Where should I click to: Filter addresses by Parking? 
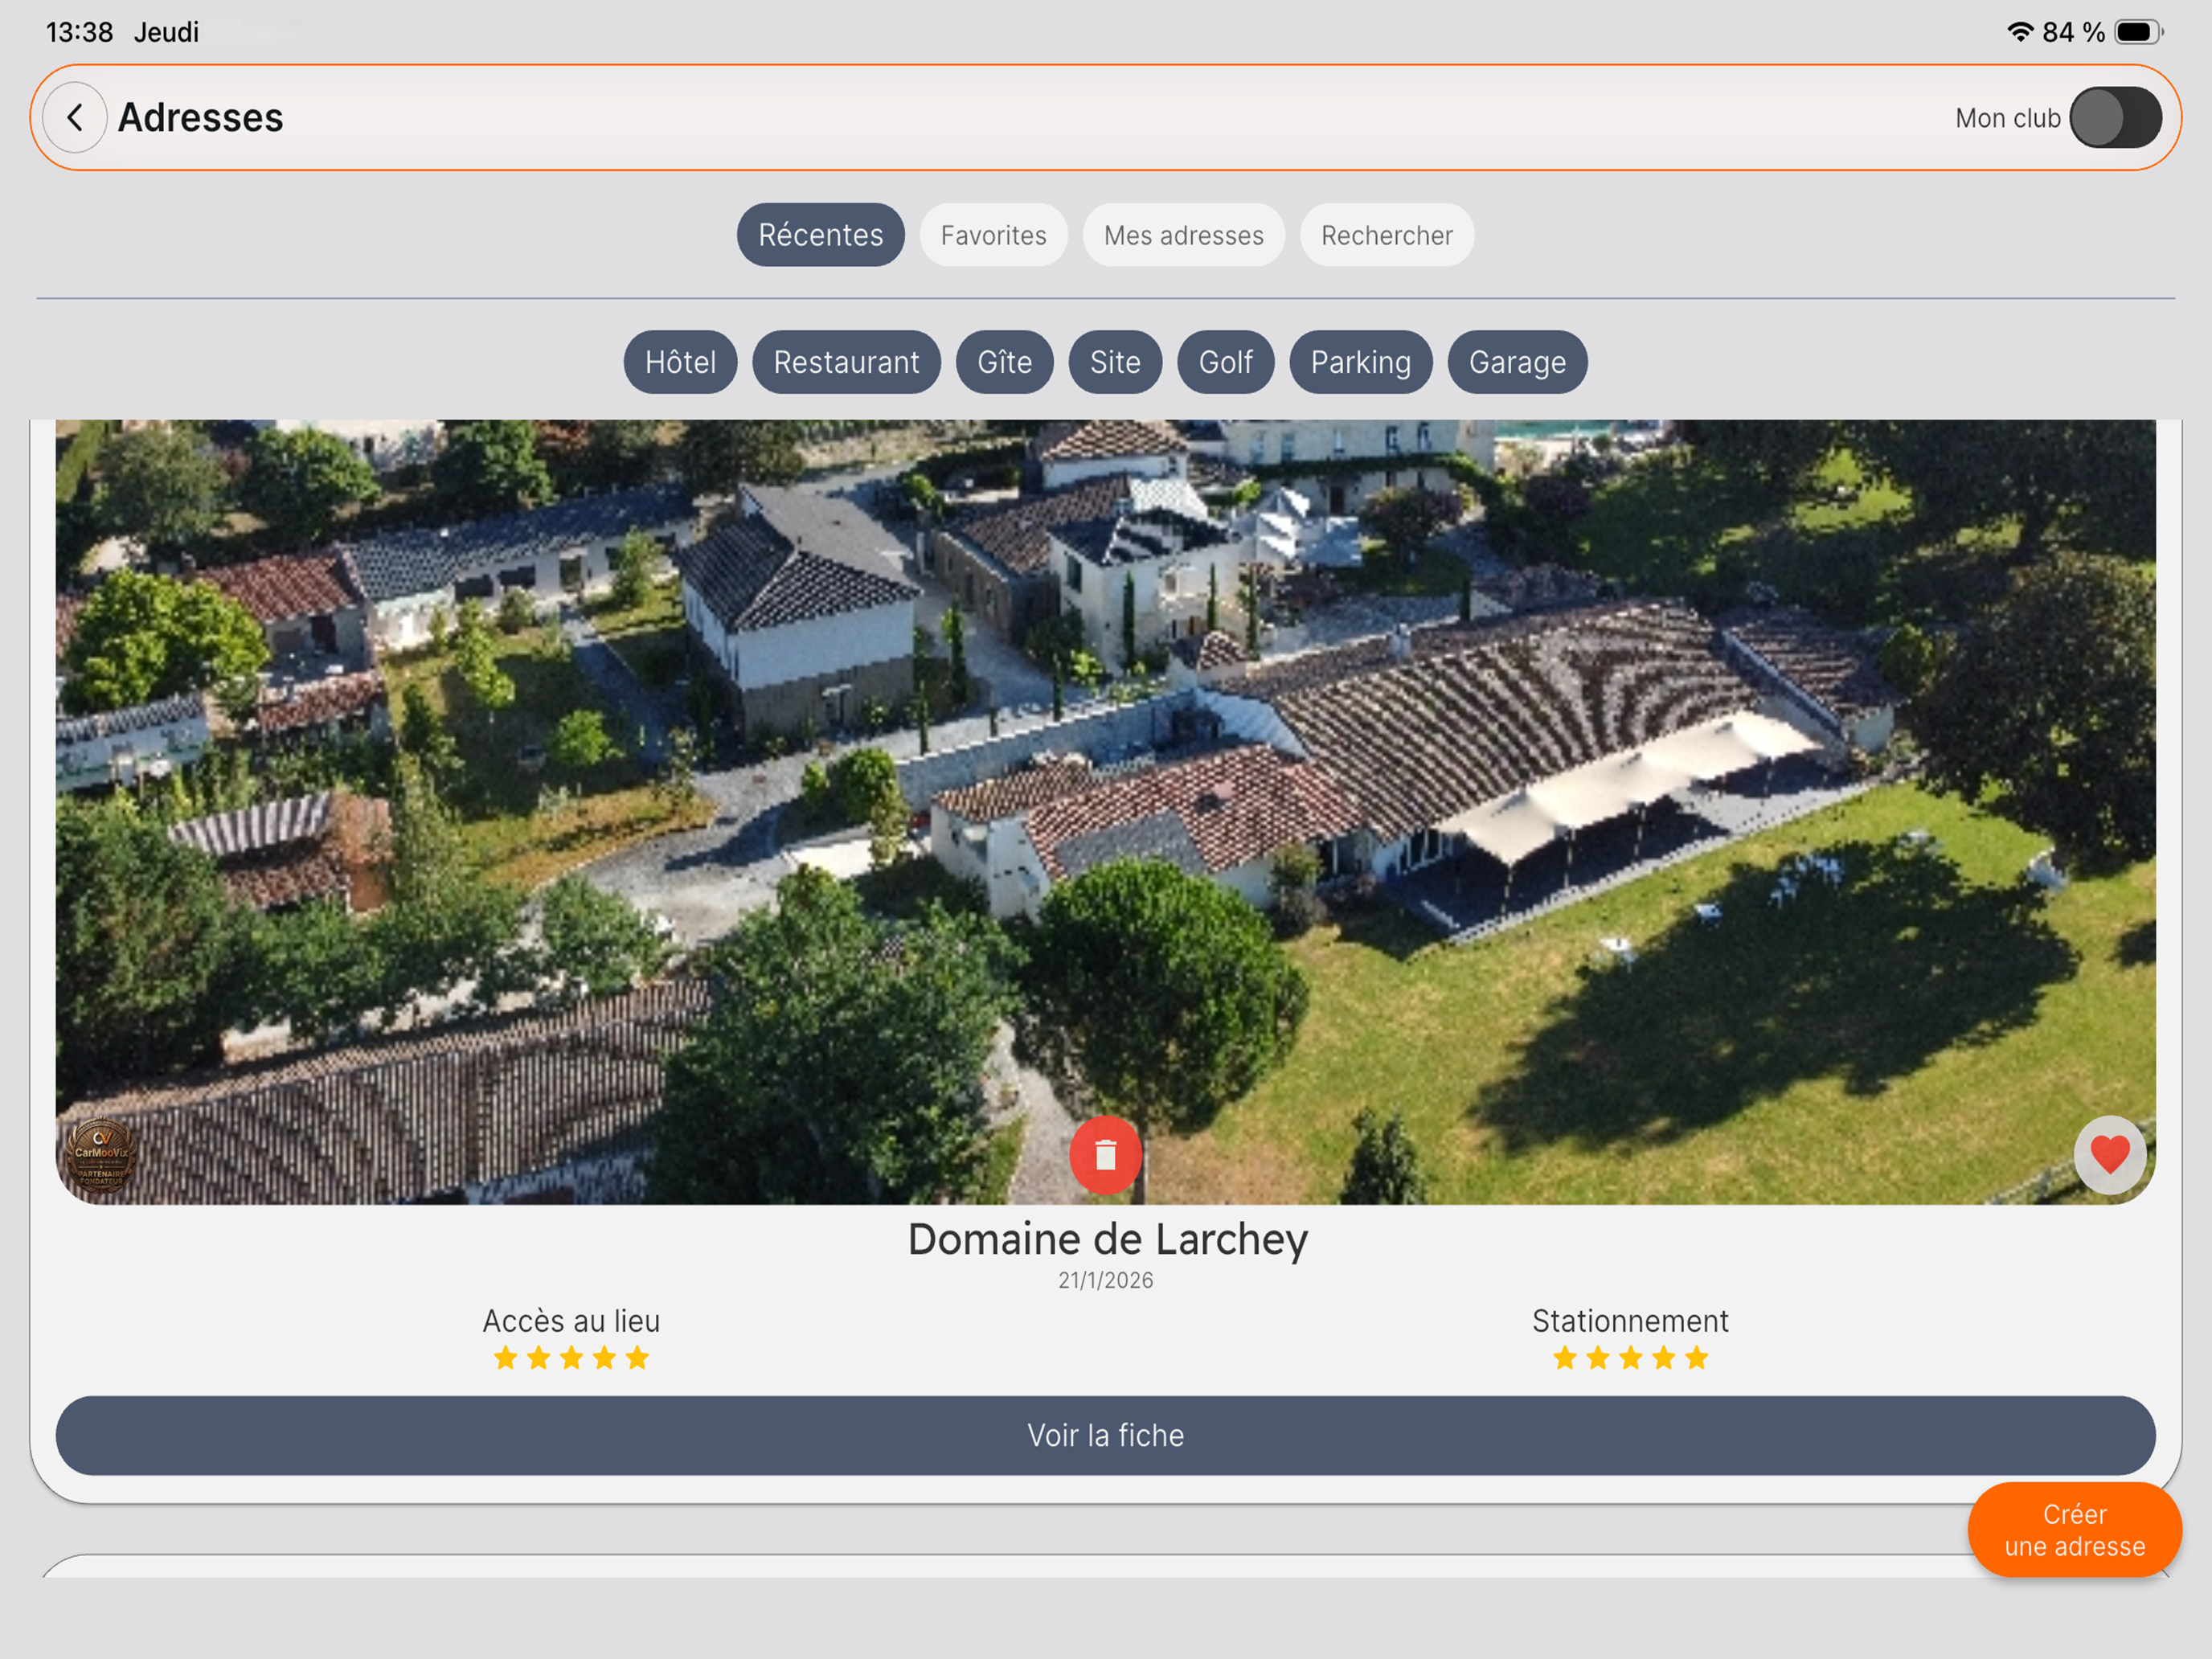coord(1361,362)
